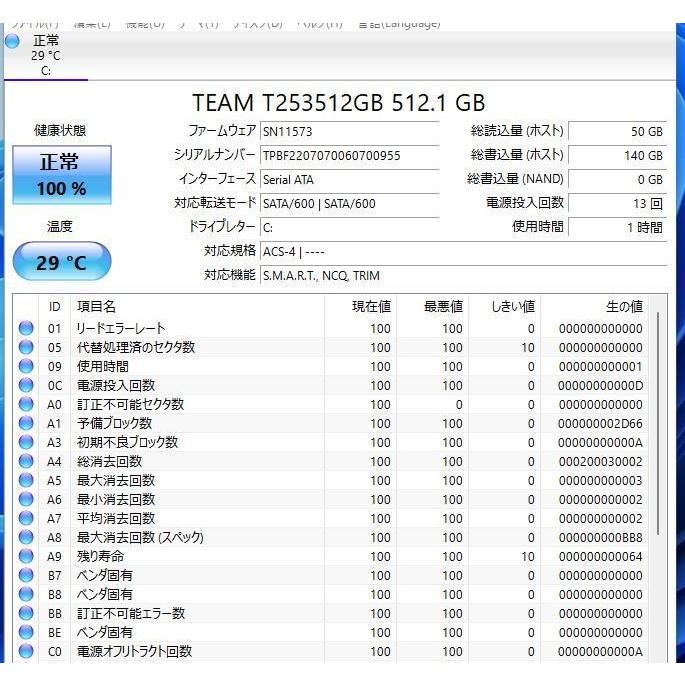
Task: Click the standard field ACS-4 | ----
Action: pyautogui.click(x=464, y=252)
